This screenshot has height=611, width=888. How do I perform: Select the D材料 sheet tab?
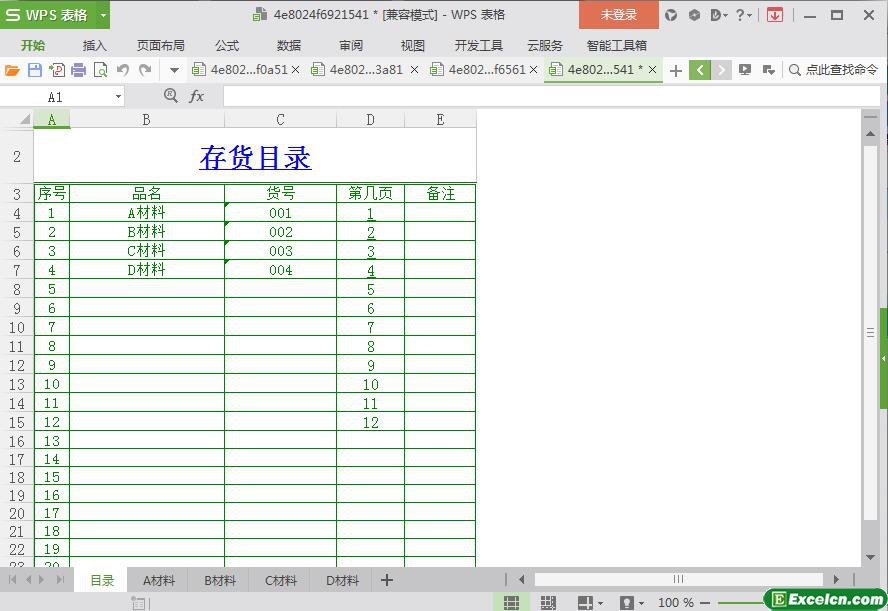tap(342, 580)
